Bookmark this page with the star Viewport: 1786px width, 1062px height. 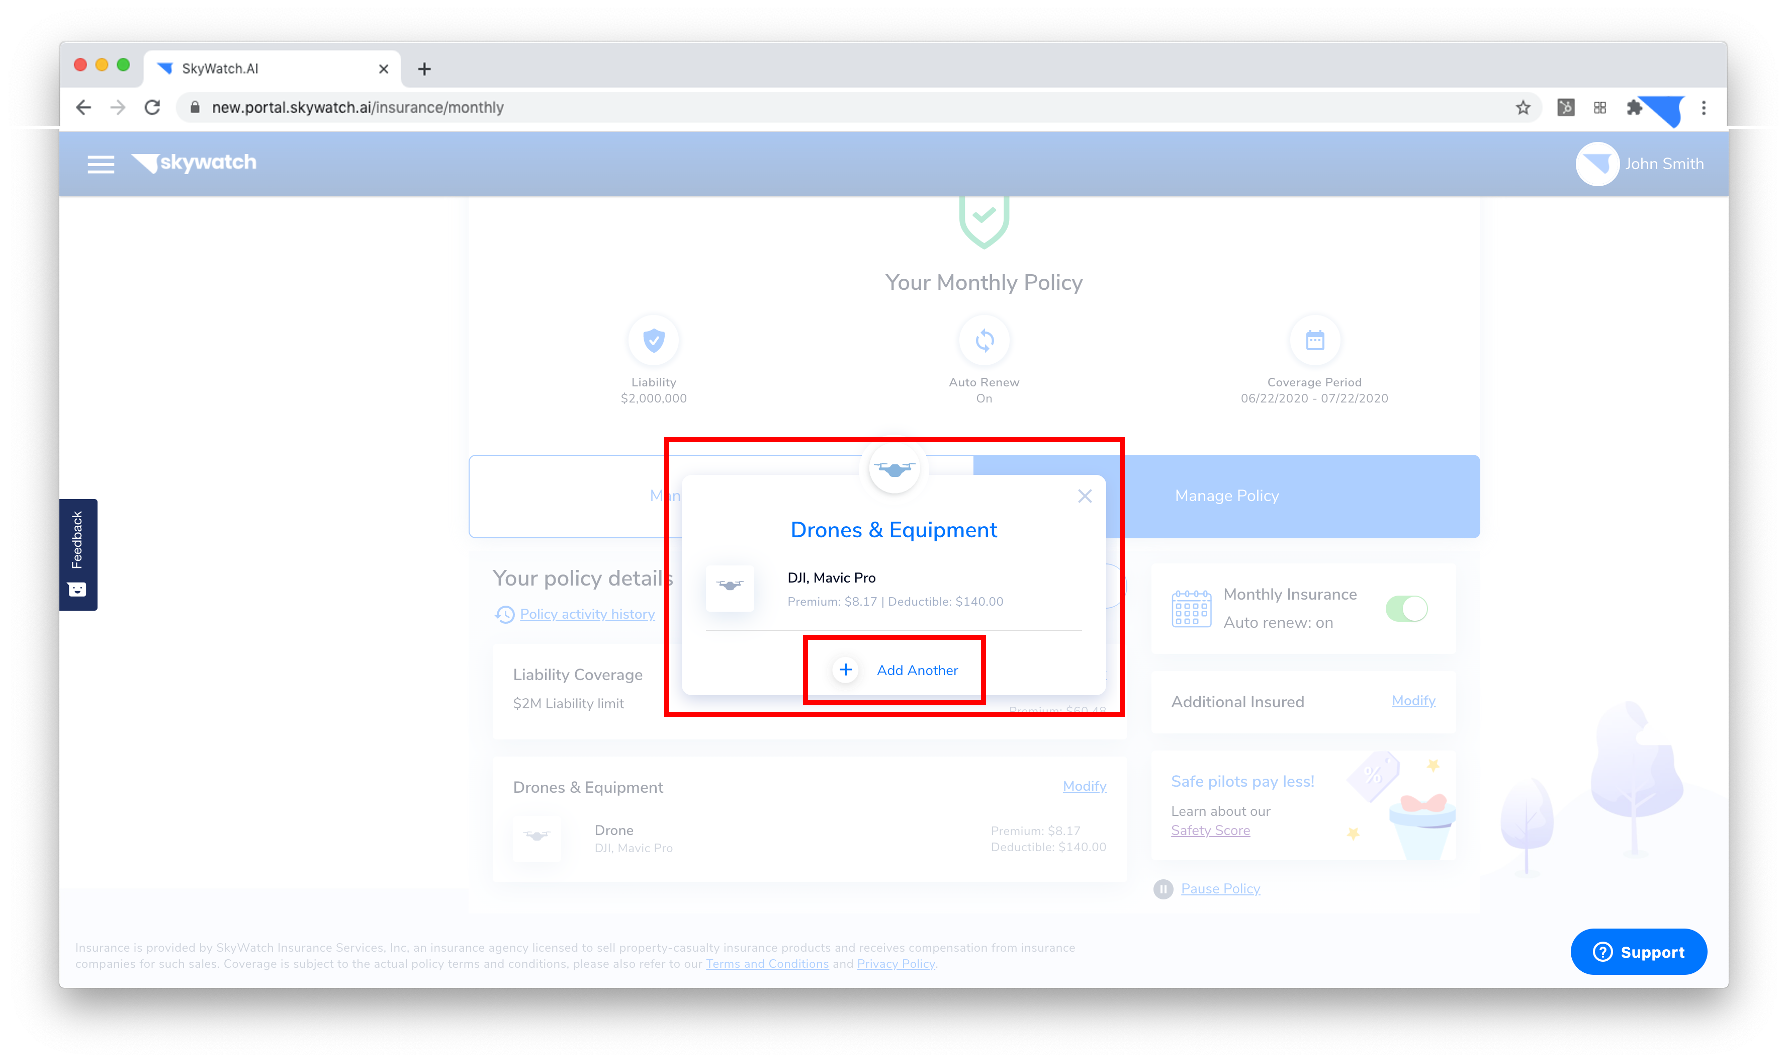[1523, 107]
